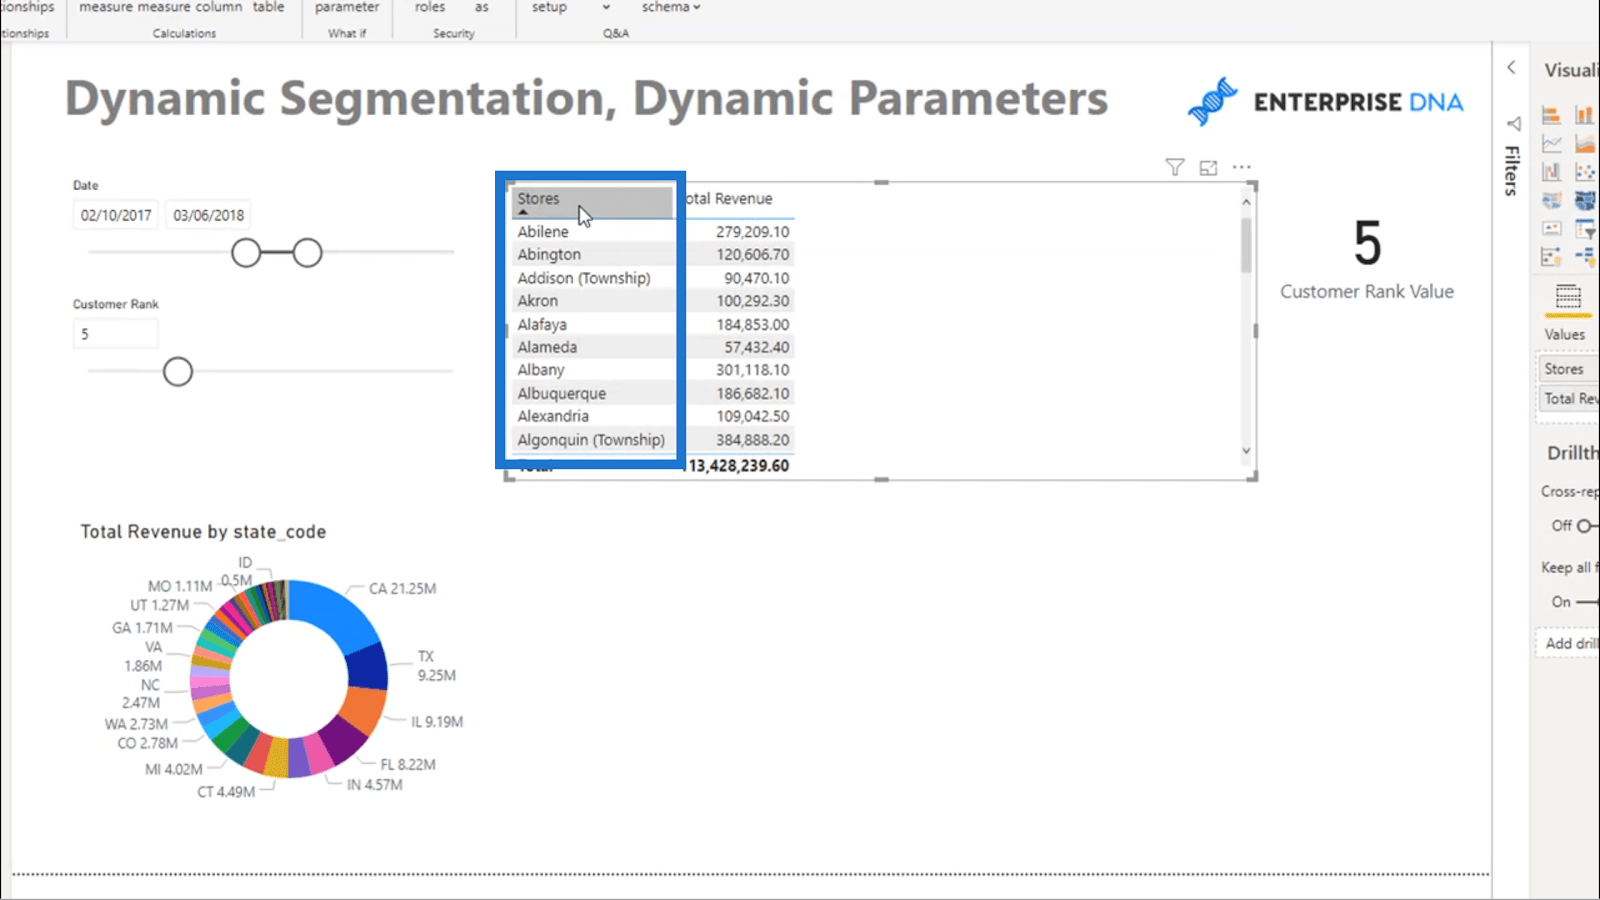Image resolution: width=1600 pixels, height=900 pixels.
Task: Click the parameter item in What if group
Action: (347, 7)
